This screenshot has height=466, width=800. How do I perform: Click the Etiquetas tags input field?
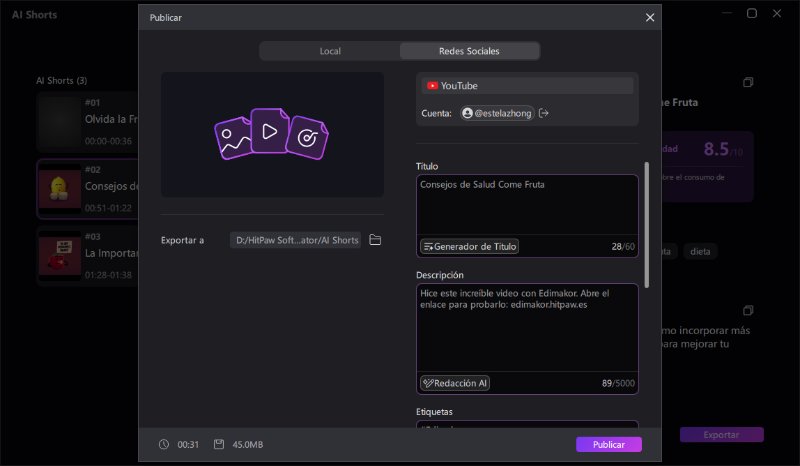[527, 424]
